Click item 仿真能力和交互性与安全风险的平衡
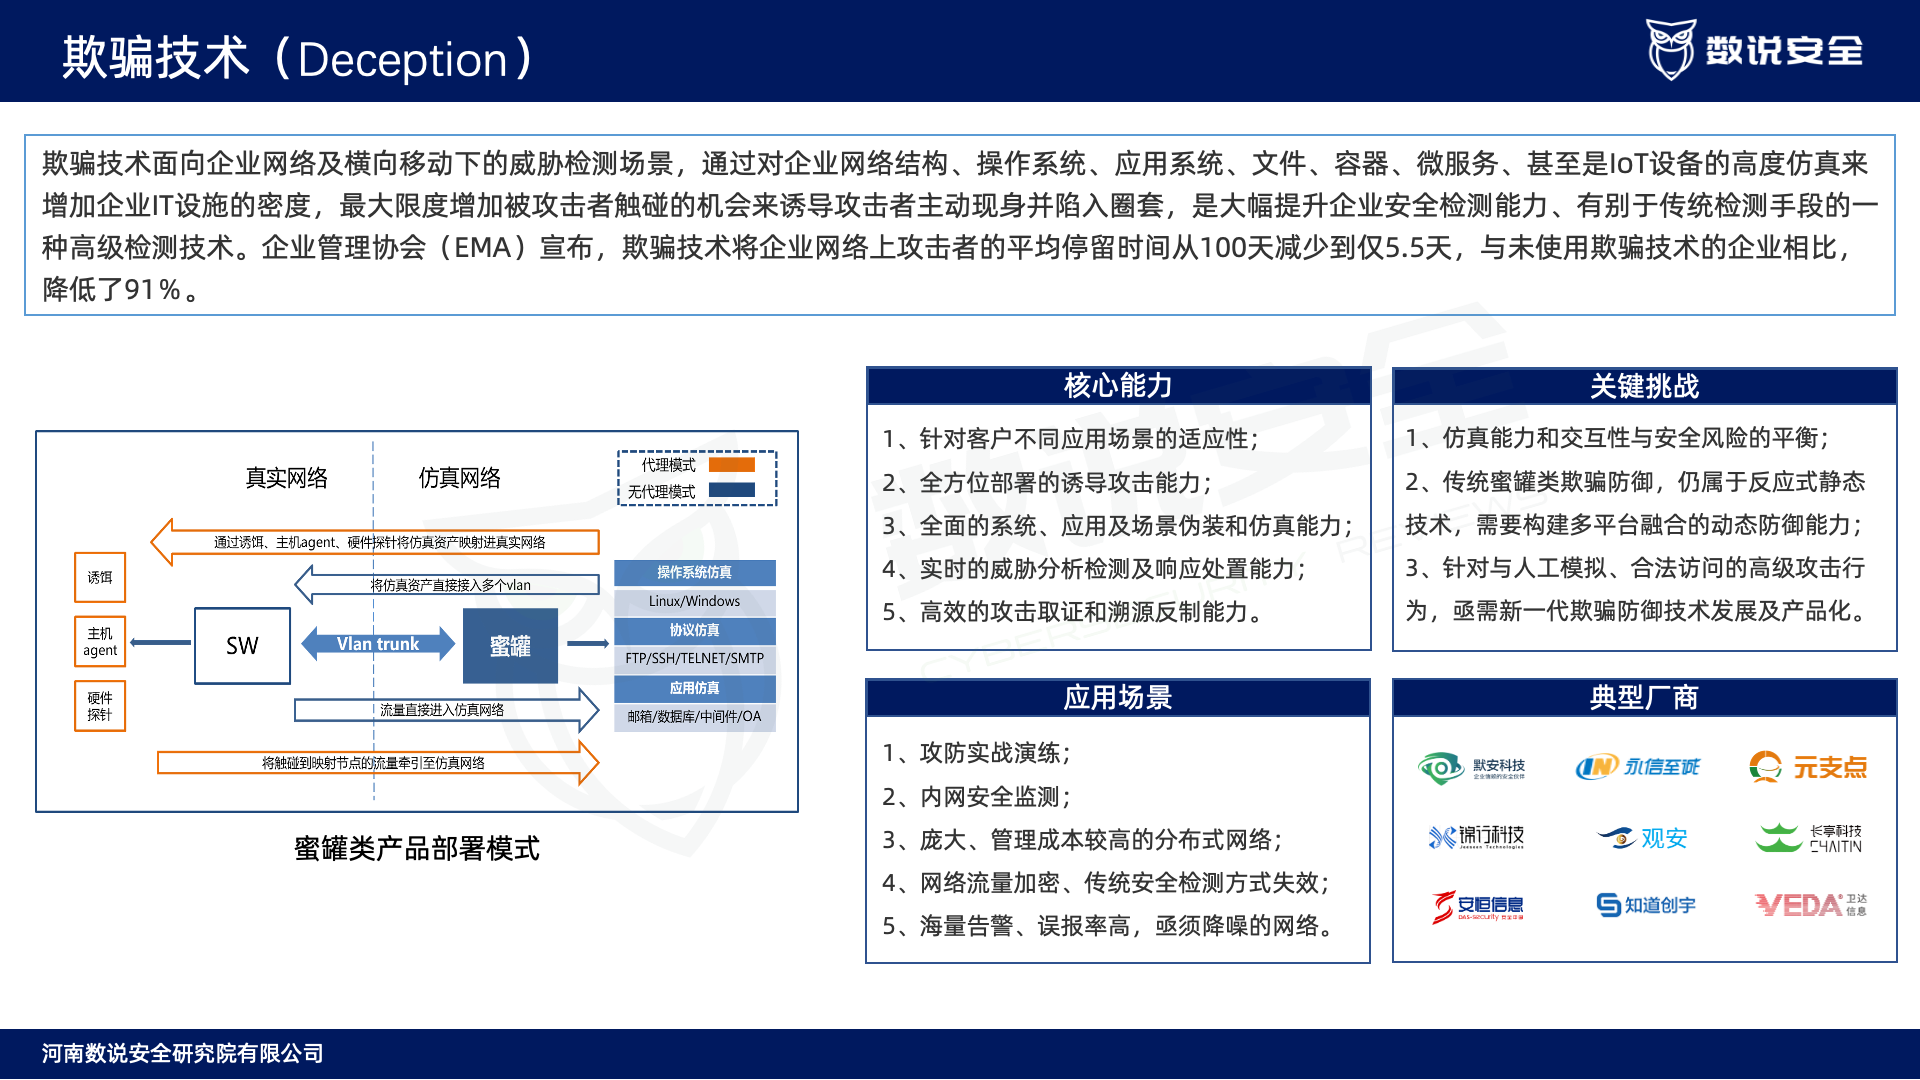 1617,438
